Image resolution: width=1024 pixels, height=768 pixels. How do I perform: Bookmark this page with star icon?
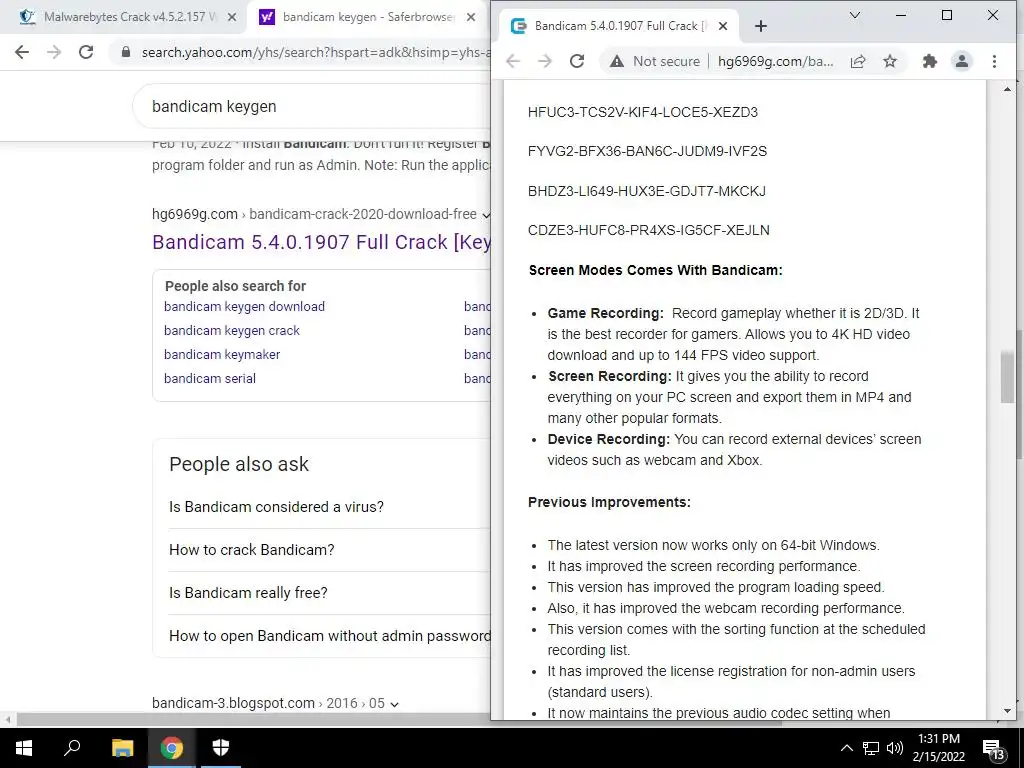coord(889,61)
